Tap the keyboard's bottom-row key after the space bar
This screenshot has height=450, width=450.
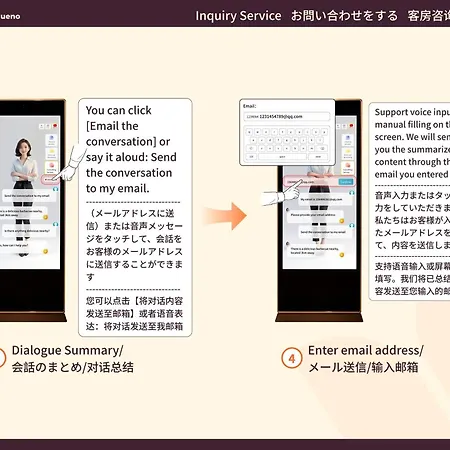click(x=318, y=156)
